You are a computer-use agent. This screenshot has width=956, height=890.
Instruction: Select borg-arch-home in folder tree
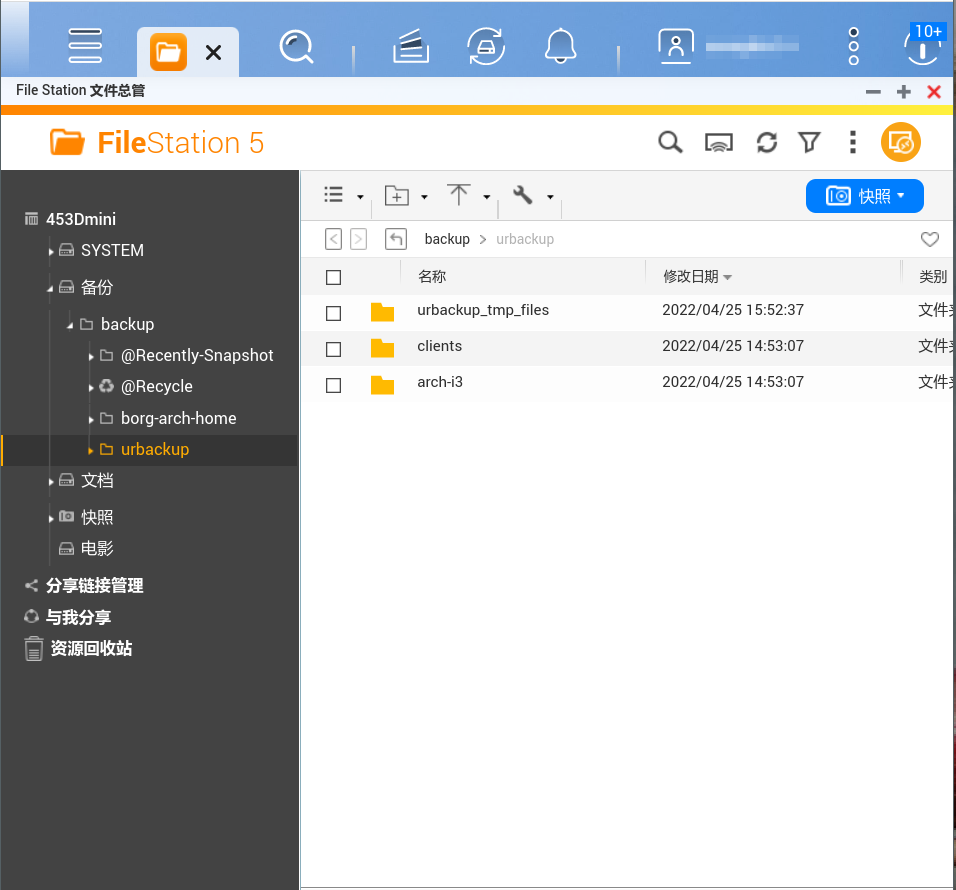pos(178,418)
